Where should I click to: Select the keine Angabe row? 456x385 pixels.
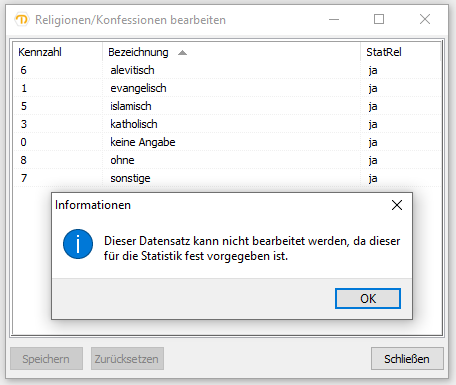click(227, 142)
